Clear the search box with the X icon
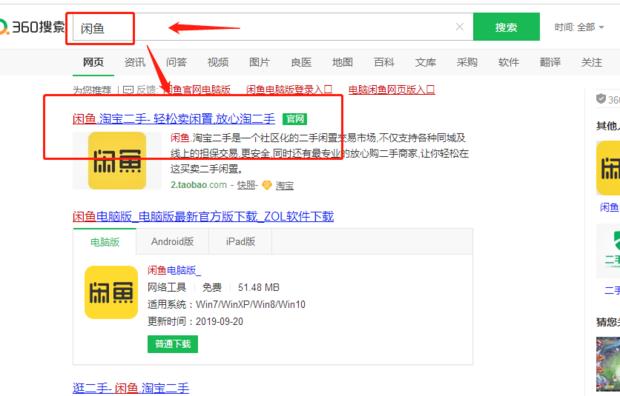Viewport: 620px width, 396px height. [x=459, y=27]
